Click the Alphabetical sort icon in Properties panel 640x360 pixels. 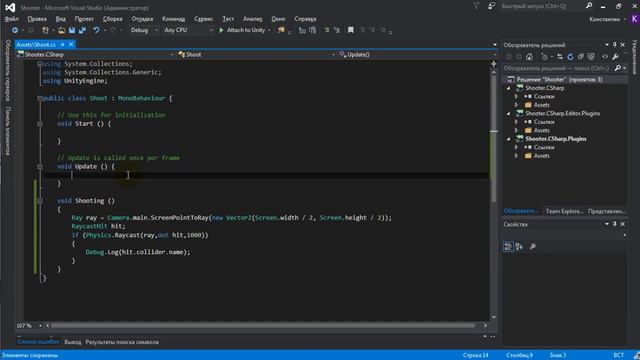(519, 247)
